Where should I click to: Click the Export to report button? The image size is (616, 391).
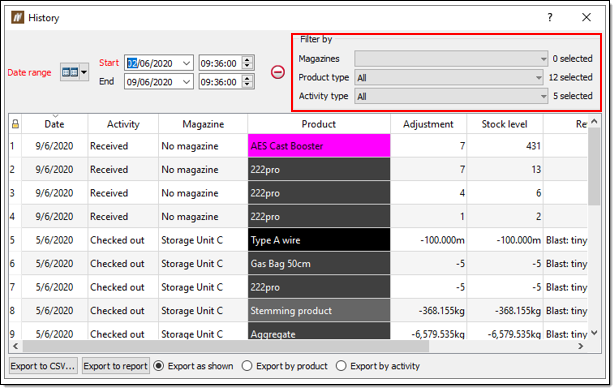click(116, 366)
